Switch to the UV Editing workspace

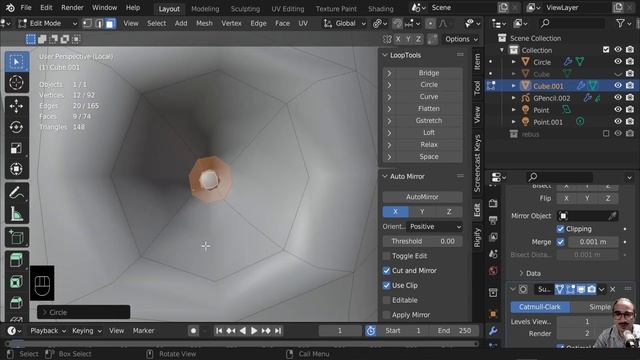[288, 9]
